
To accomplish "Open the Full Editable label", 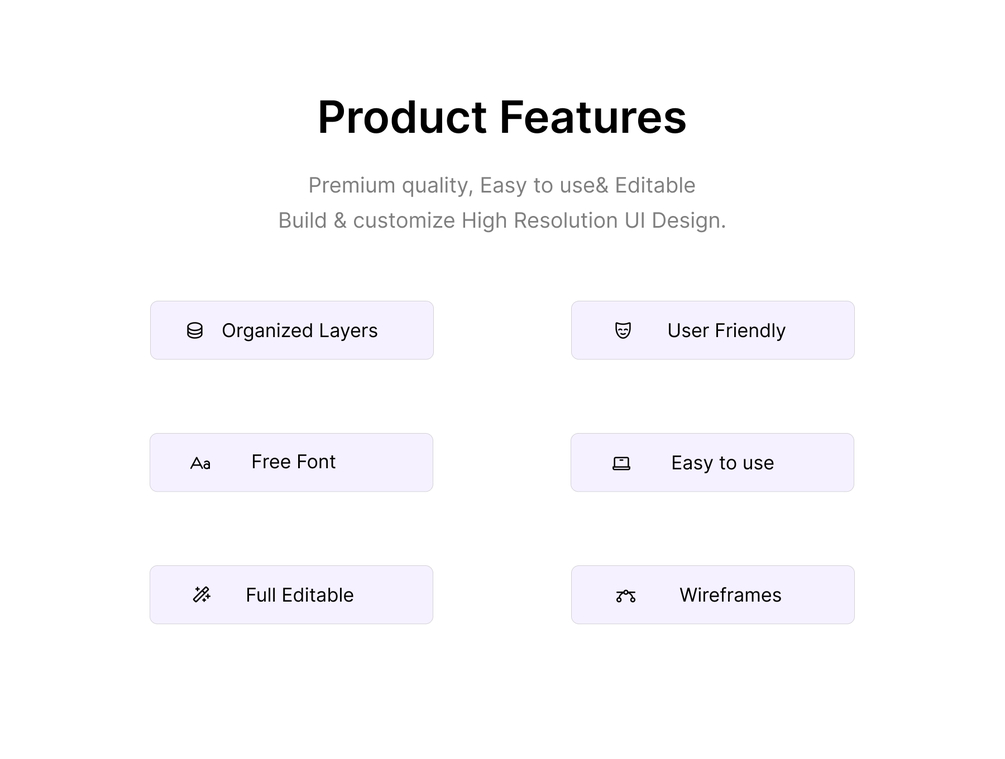I will (x=299, y=595).
